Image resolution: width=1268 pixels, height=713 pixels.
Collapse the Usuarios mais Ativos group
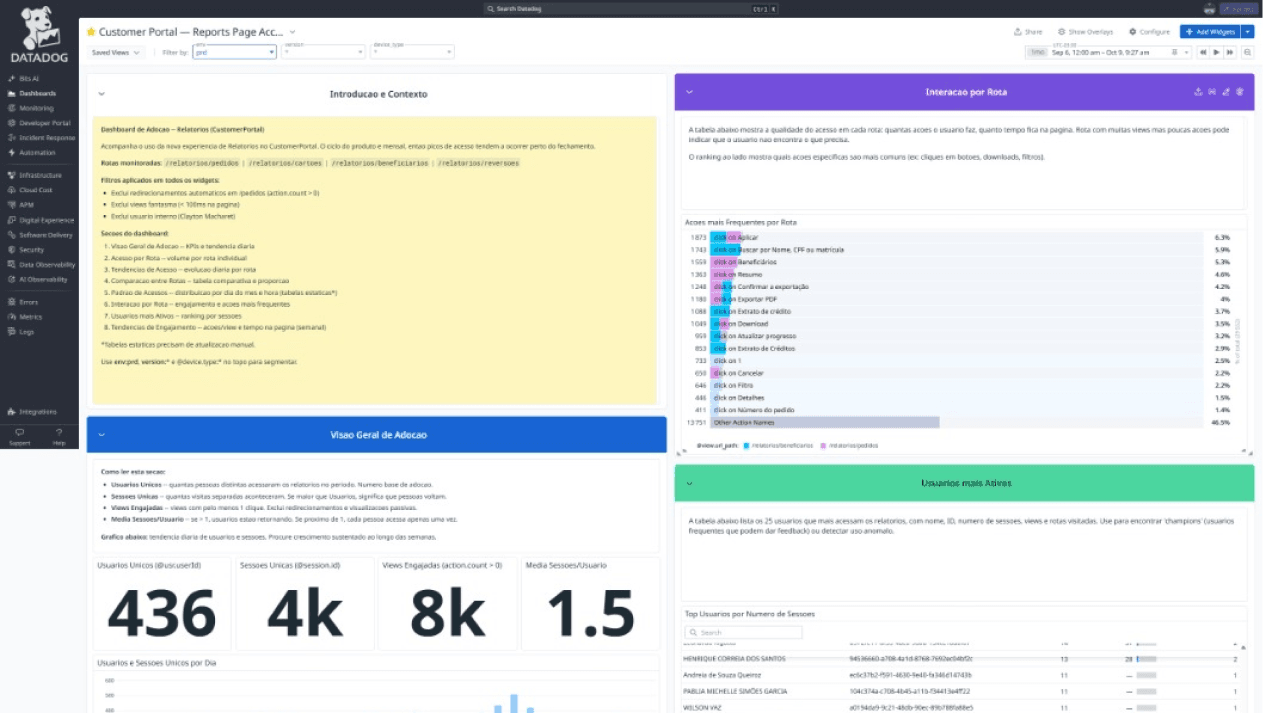click(x=689, y=483)
